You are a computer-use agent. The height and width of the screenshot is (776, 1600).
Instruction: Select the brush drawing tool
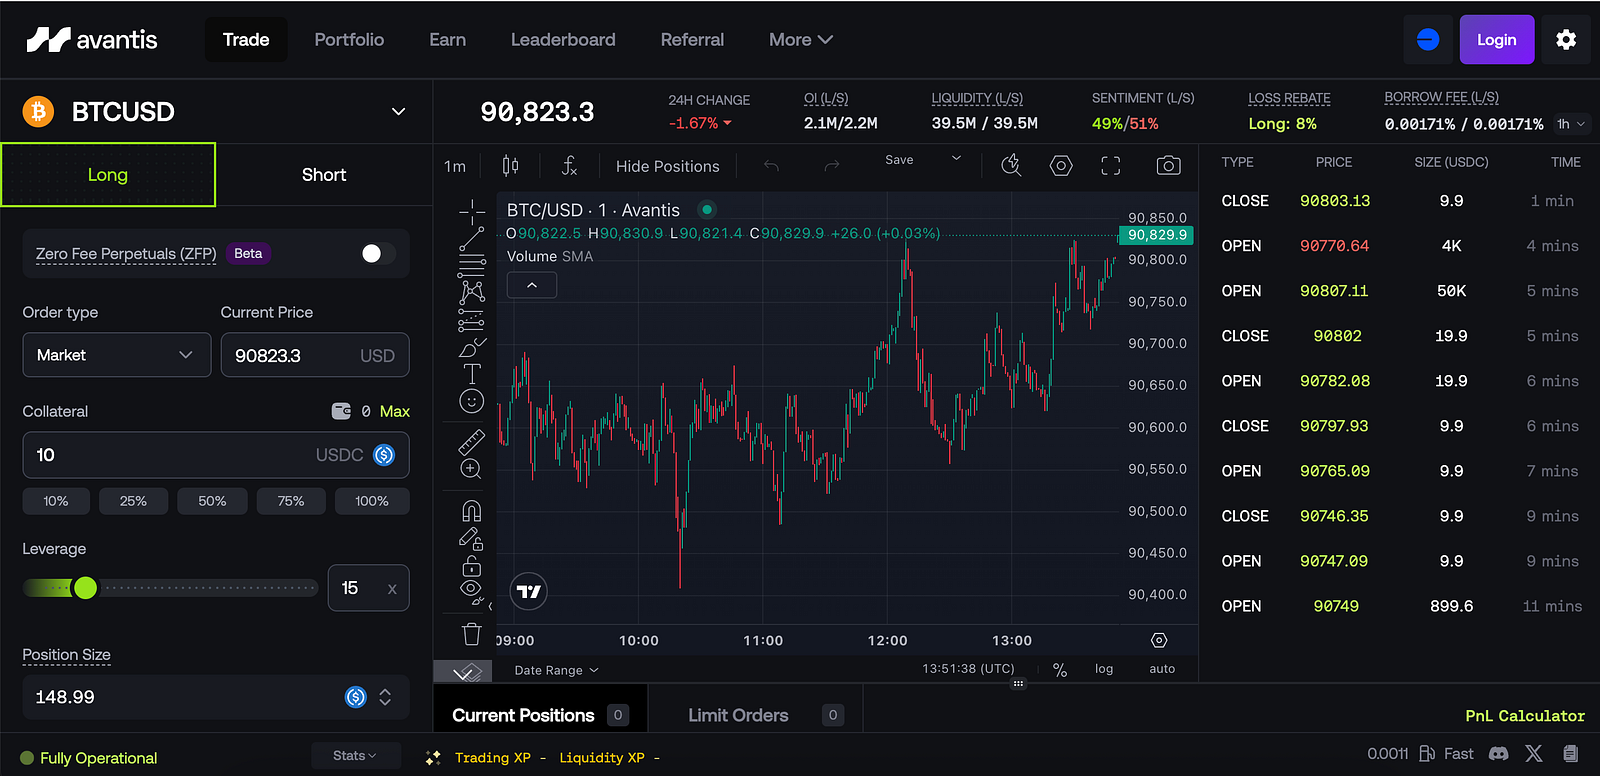point(472,347)
